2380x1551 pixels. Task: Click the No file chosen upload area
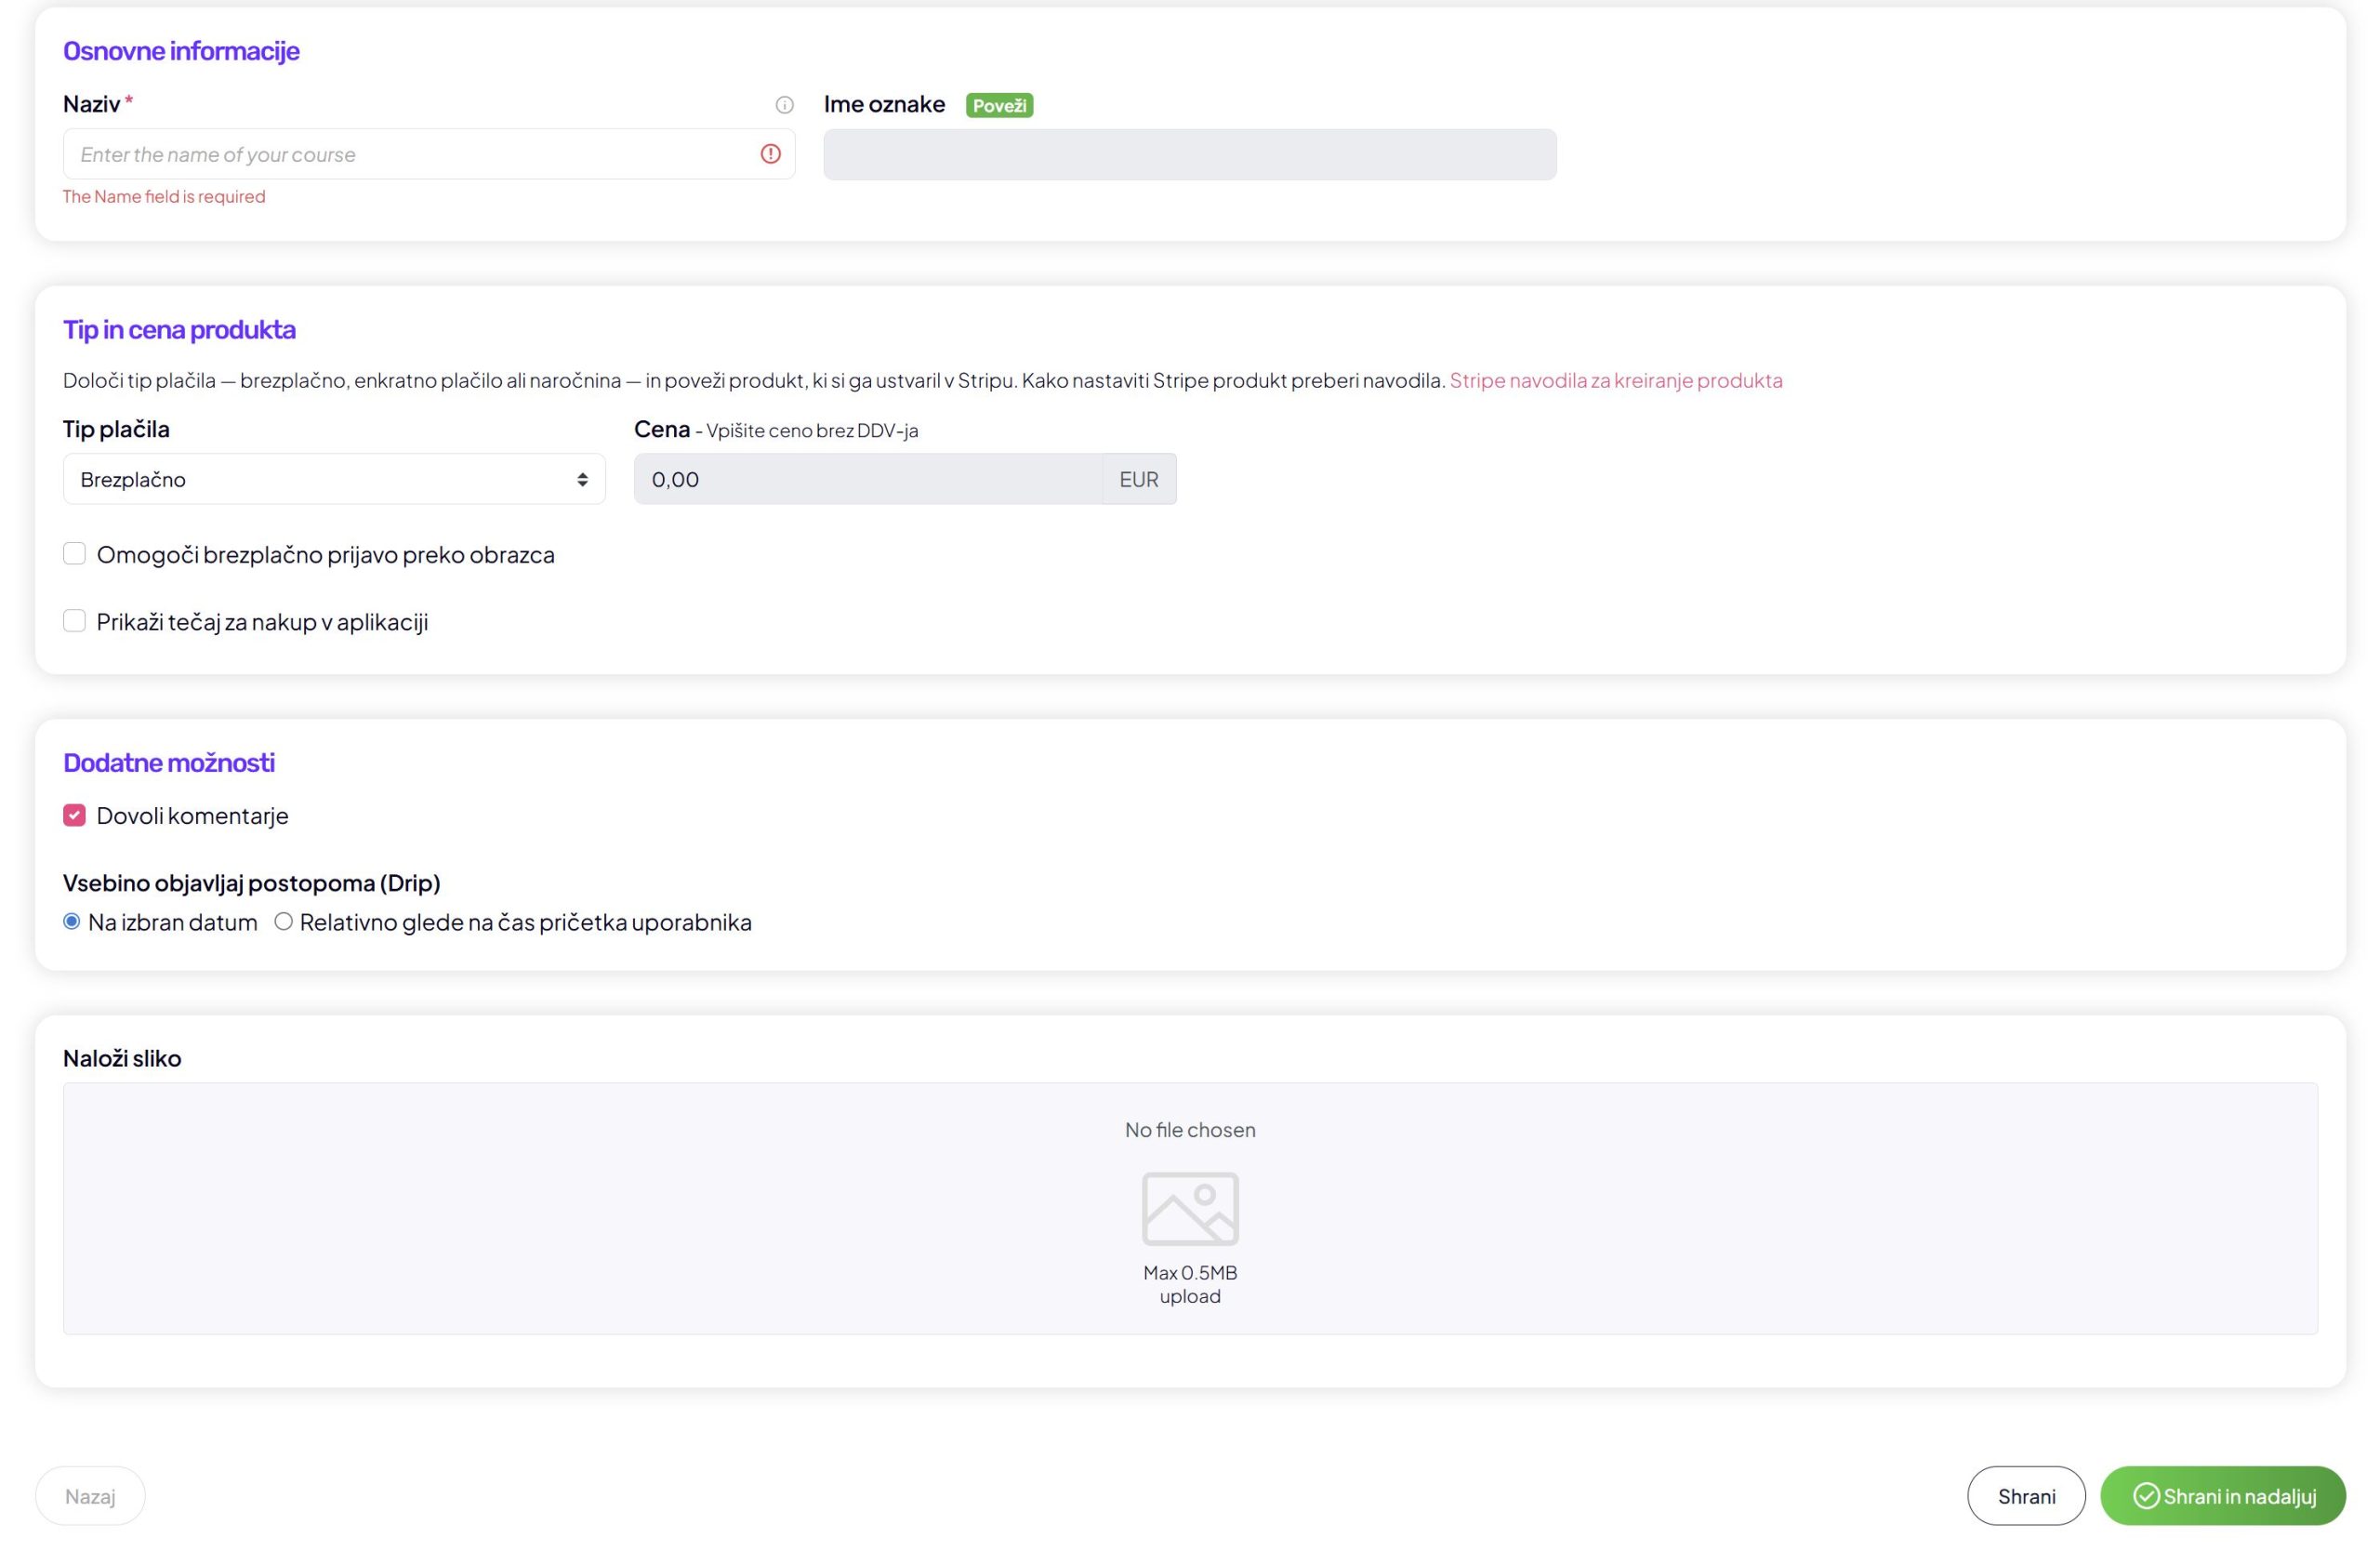[1189, 1130]
